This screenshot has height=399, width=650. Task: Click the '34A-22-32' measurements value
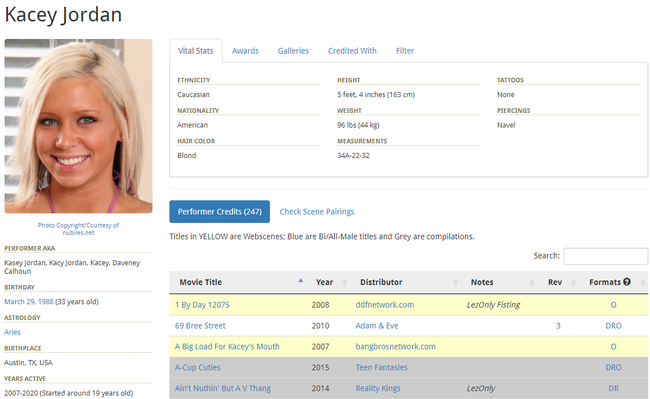point(353,155)
